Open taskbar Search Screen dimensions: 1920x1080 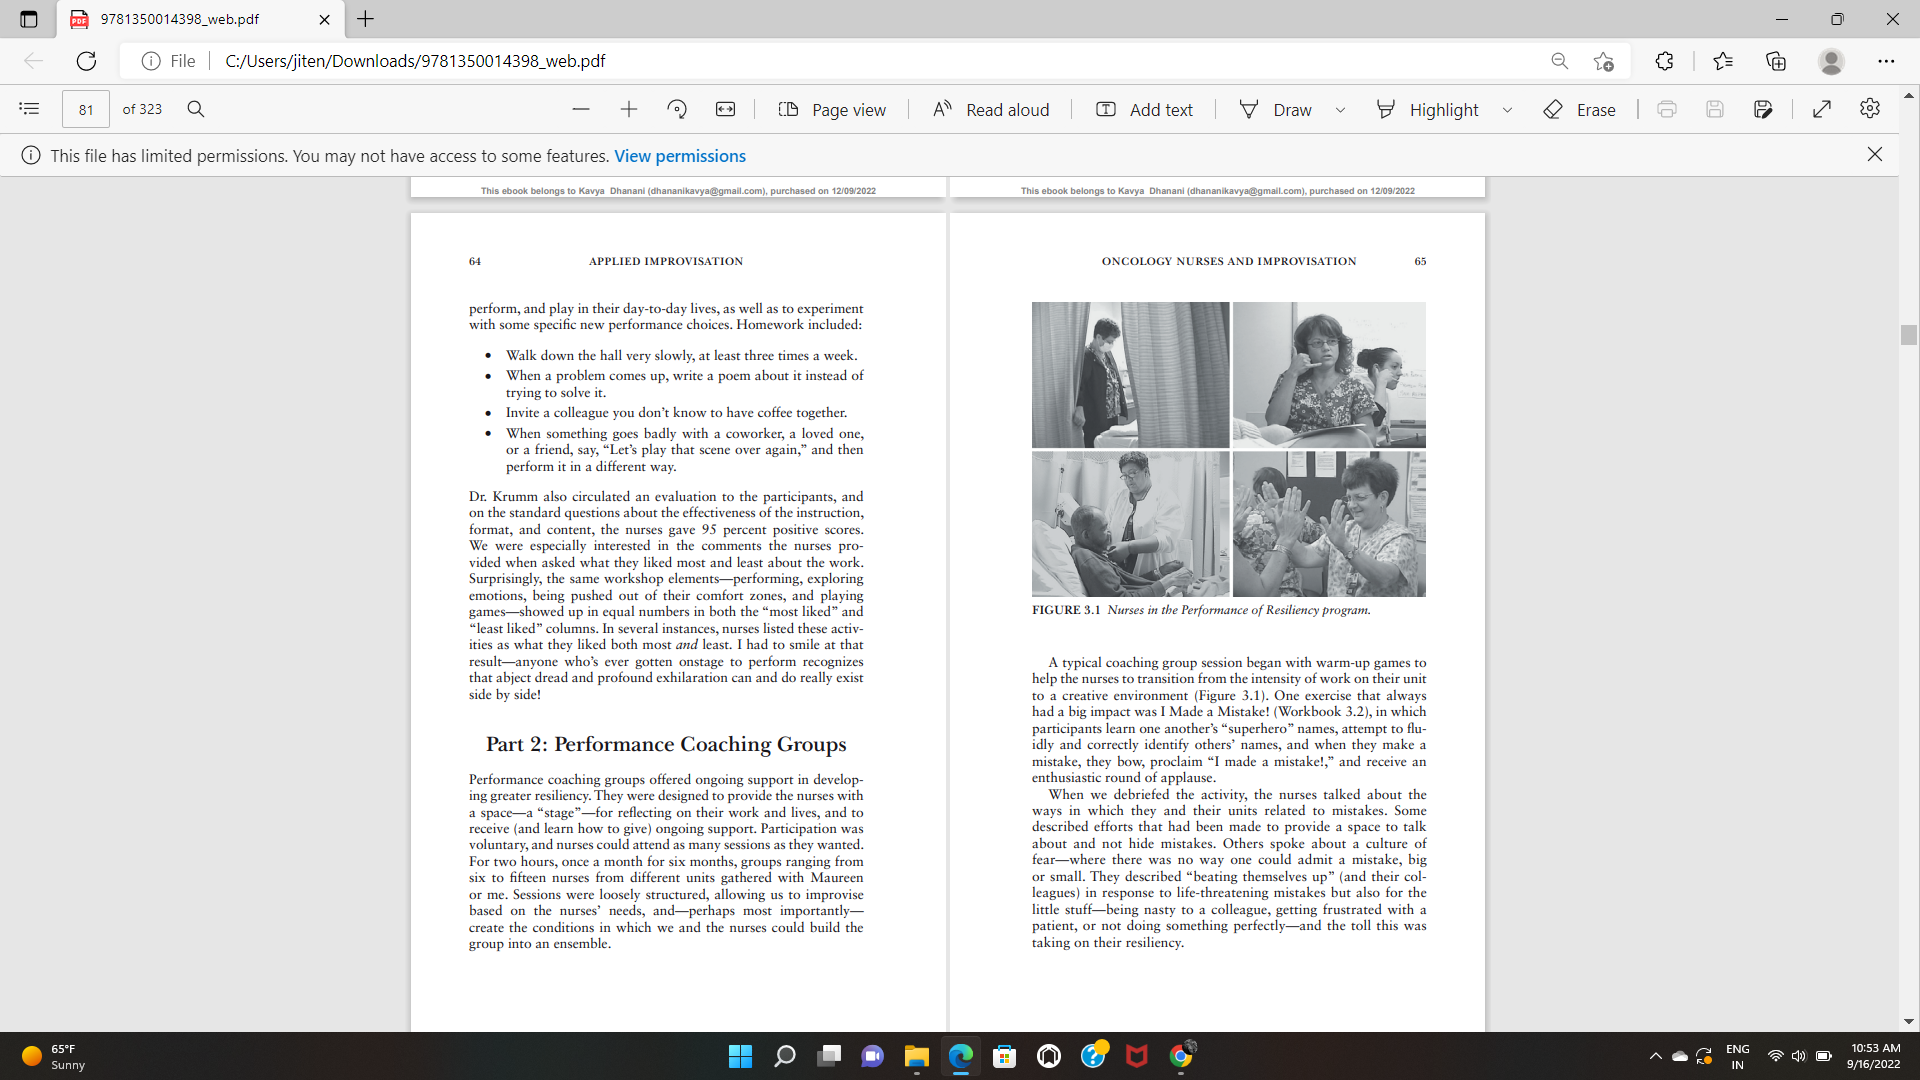[x=785, y=1056]
